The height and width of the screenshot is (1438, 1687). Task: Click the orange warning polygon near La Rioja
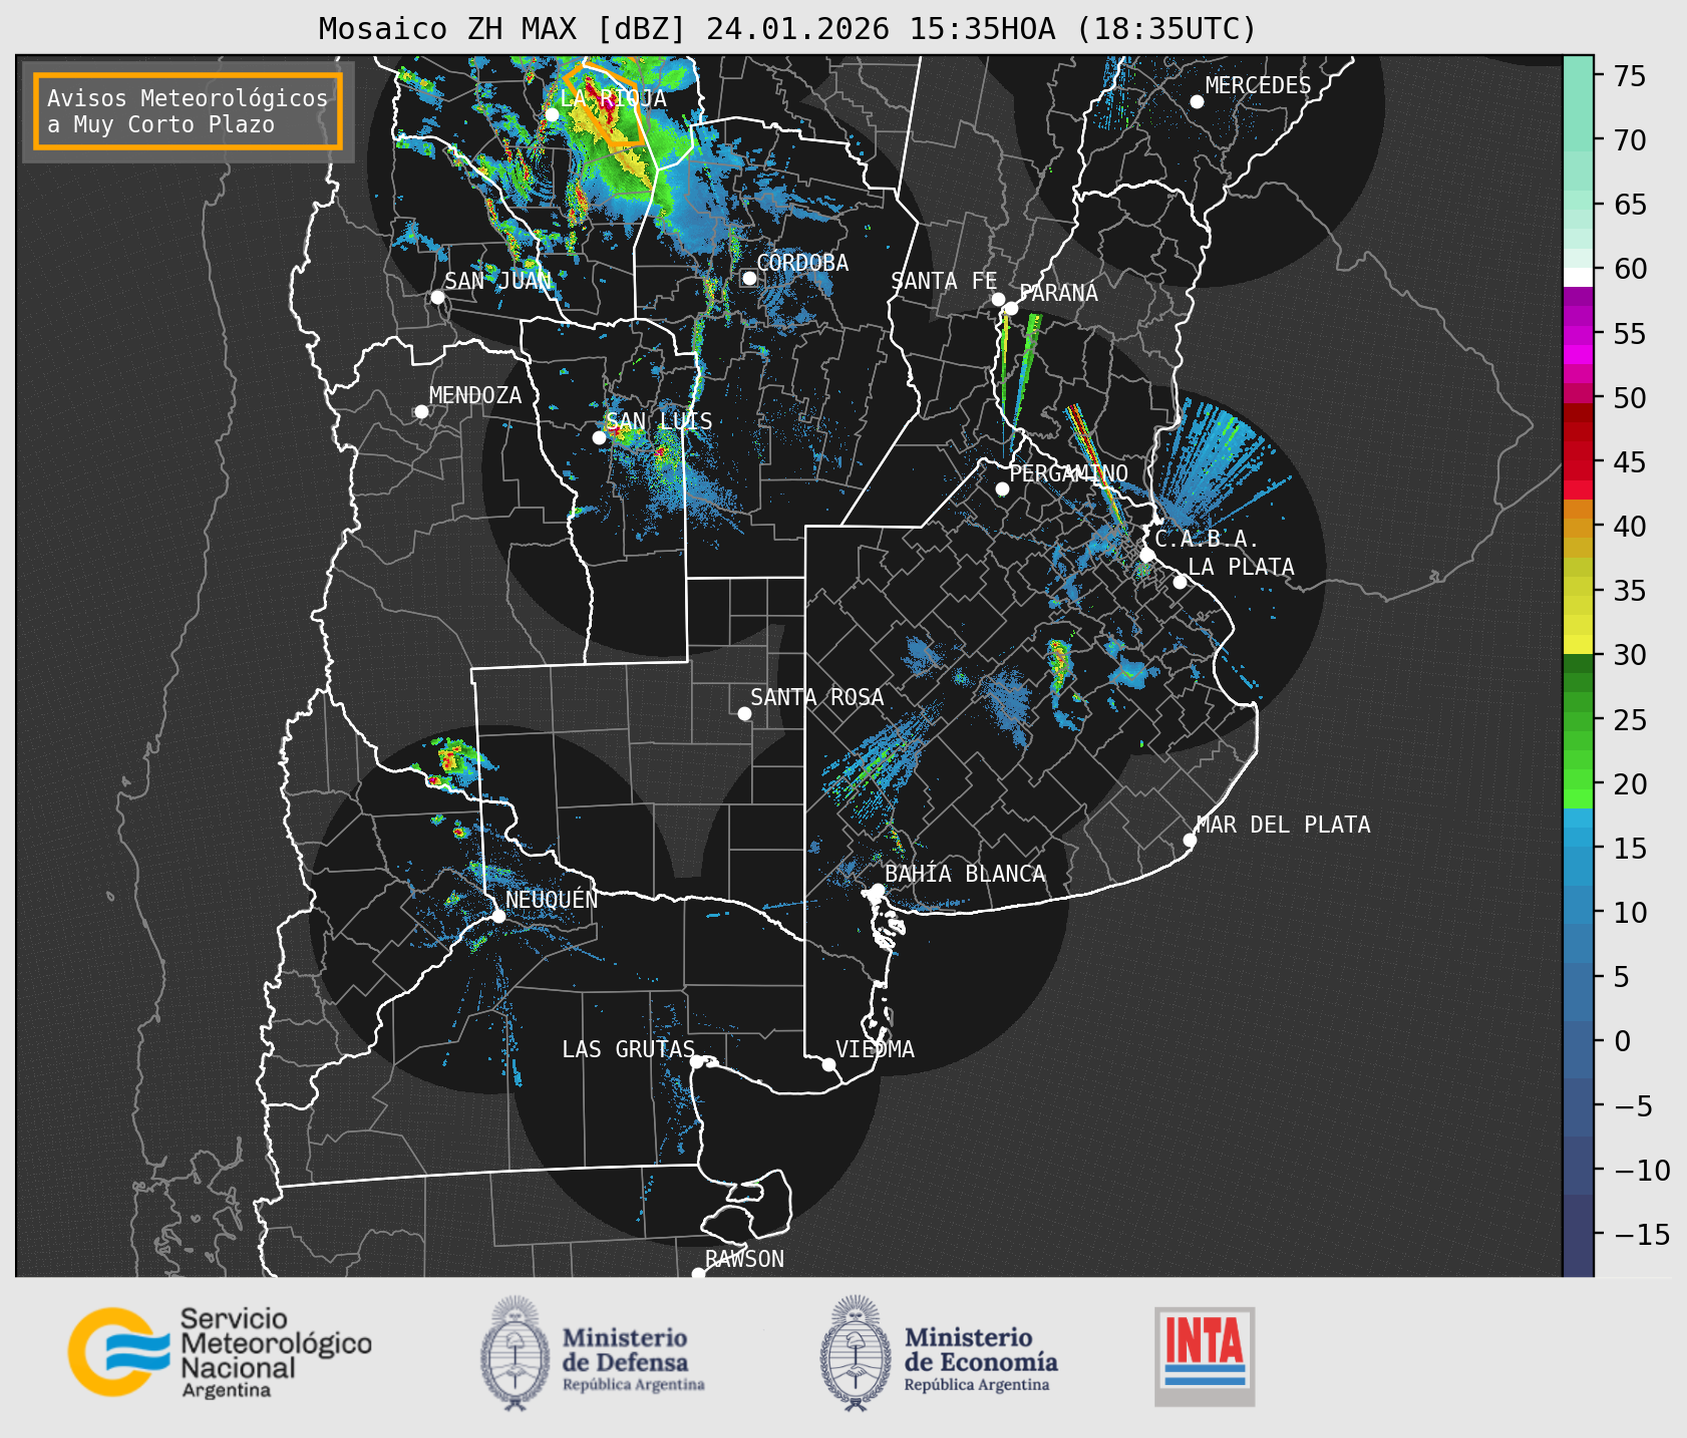(606, 104)
